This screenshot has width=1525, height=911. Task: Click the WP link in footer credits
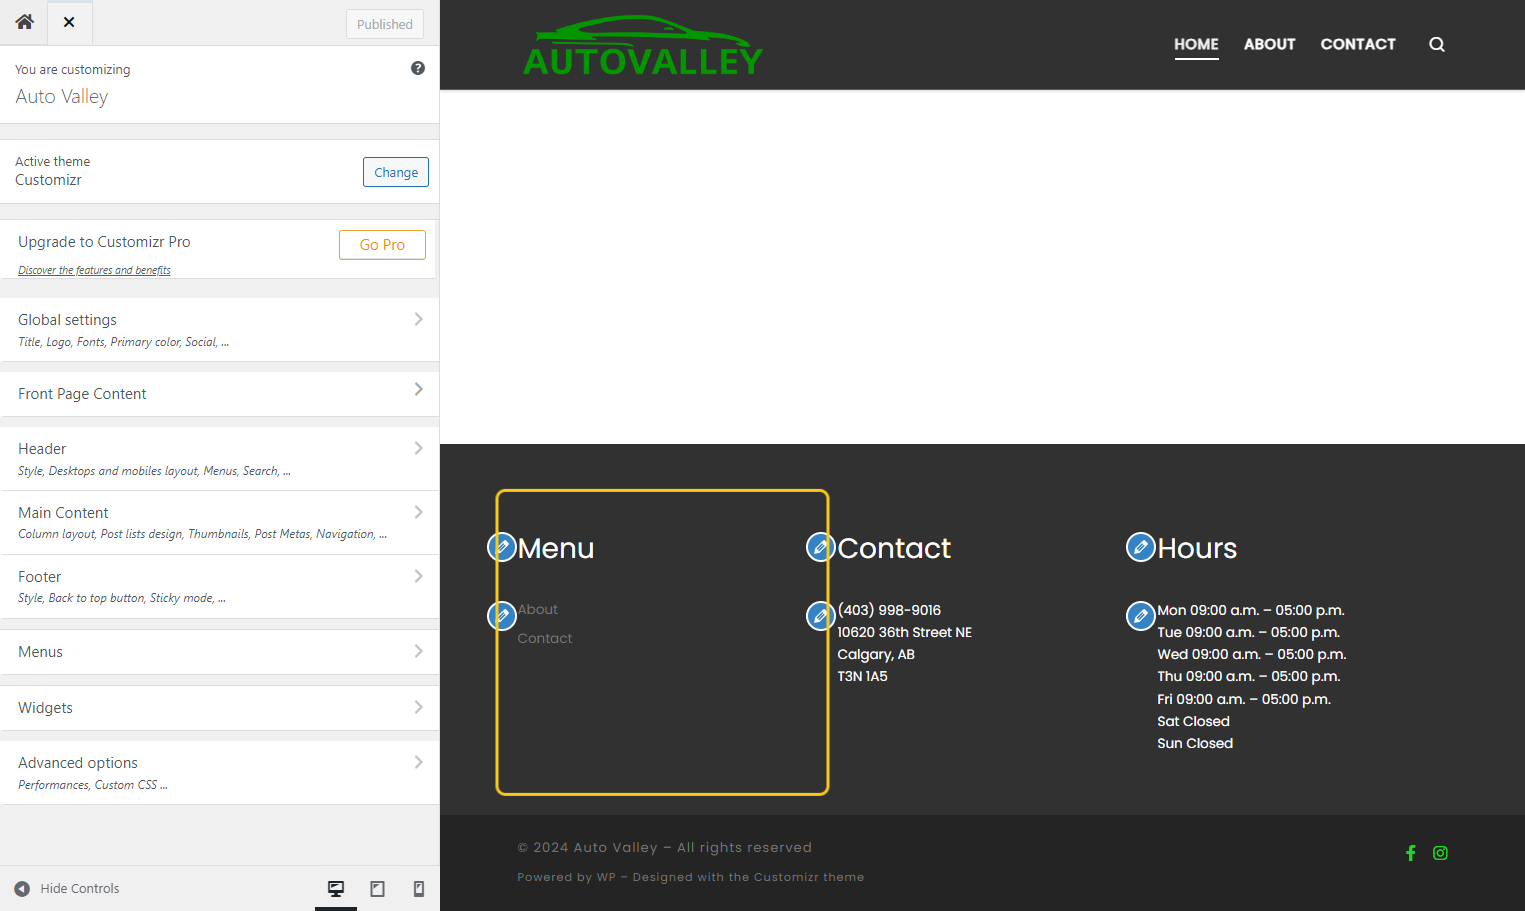[x=606, y=877]
